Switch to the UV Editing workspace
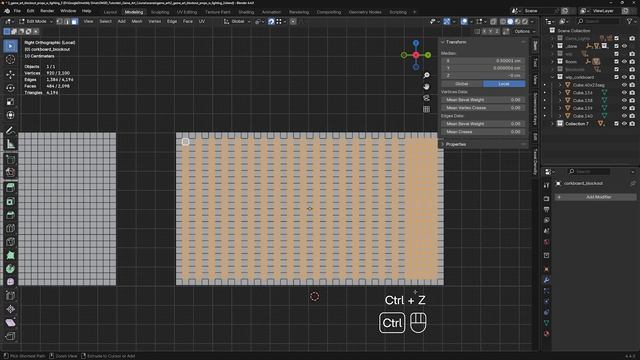640x360 pixels. (x=187, y=12)
